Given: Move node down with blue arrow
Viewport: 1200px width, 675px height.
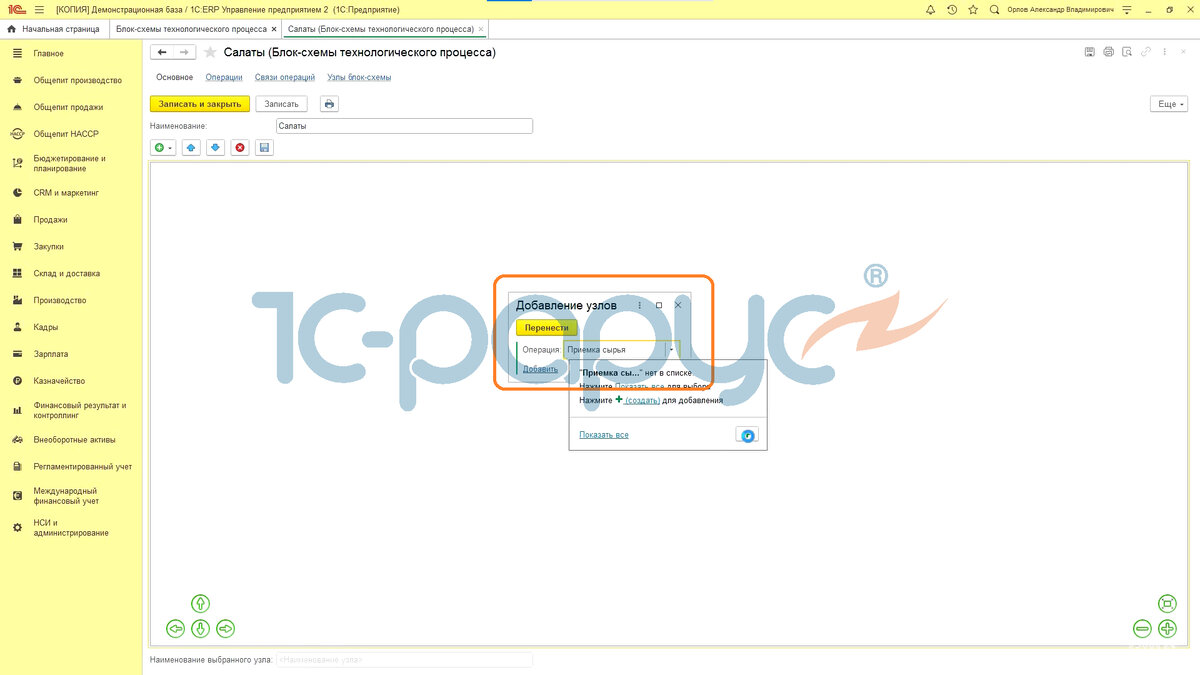Looking at the screenshot, I should pos(215,148).
